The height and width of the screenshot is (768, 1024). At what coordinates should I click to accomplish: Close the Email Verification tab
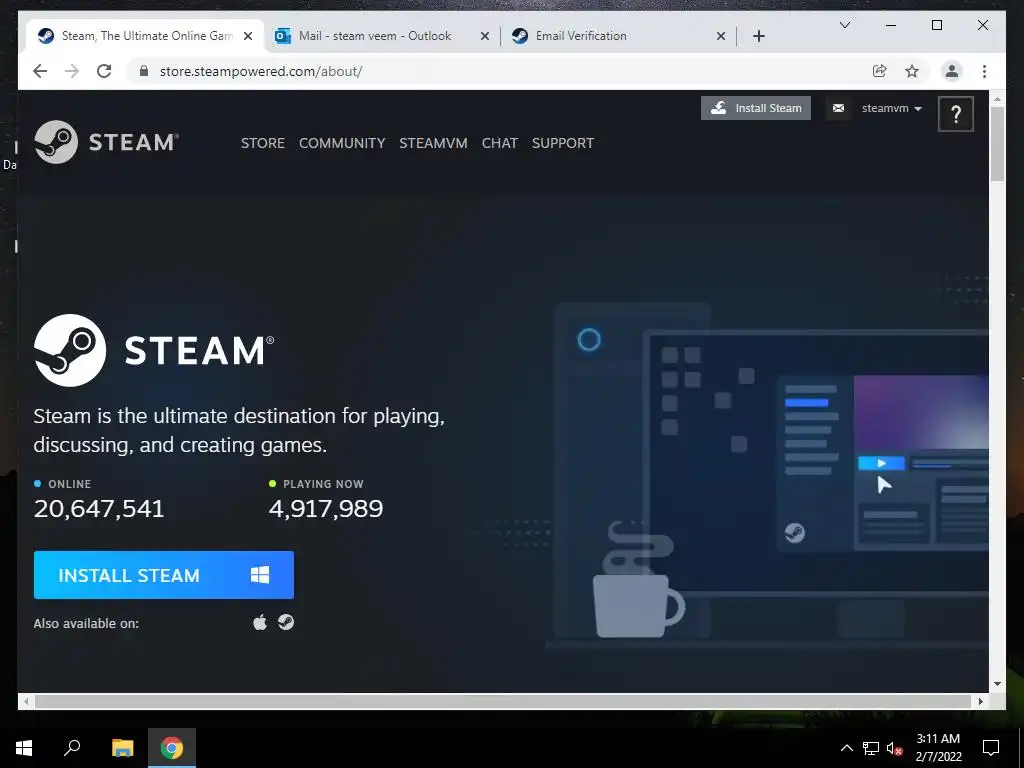(721, 36)
